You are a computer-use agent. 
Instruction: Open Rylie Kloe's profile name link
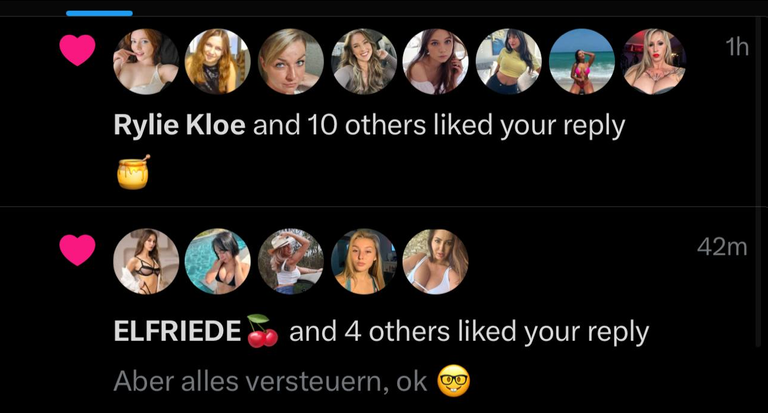click(x=179, y=125)
